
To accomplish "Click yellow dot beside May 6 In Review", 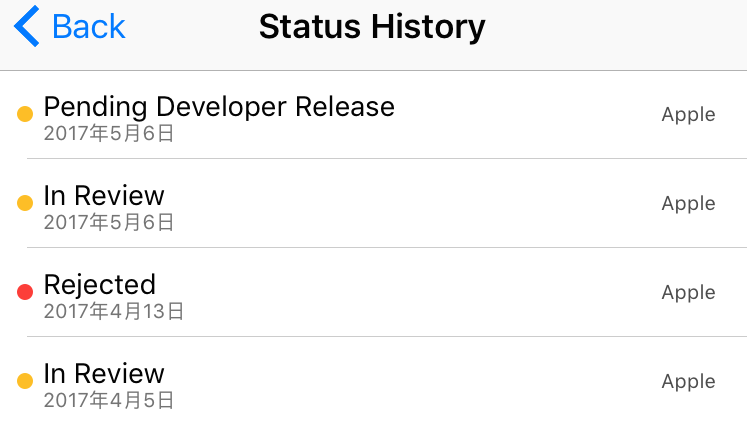I will 25,204.
